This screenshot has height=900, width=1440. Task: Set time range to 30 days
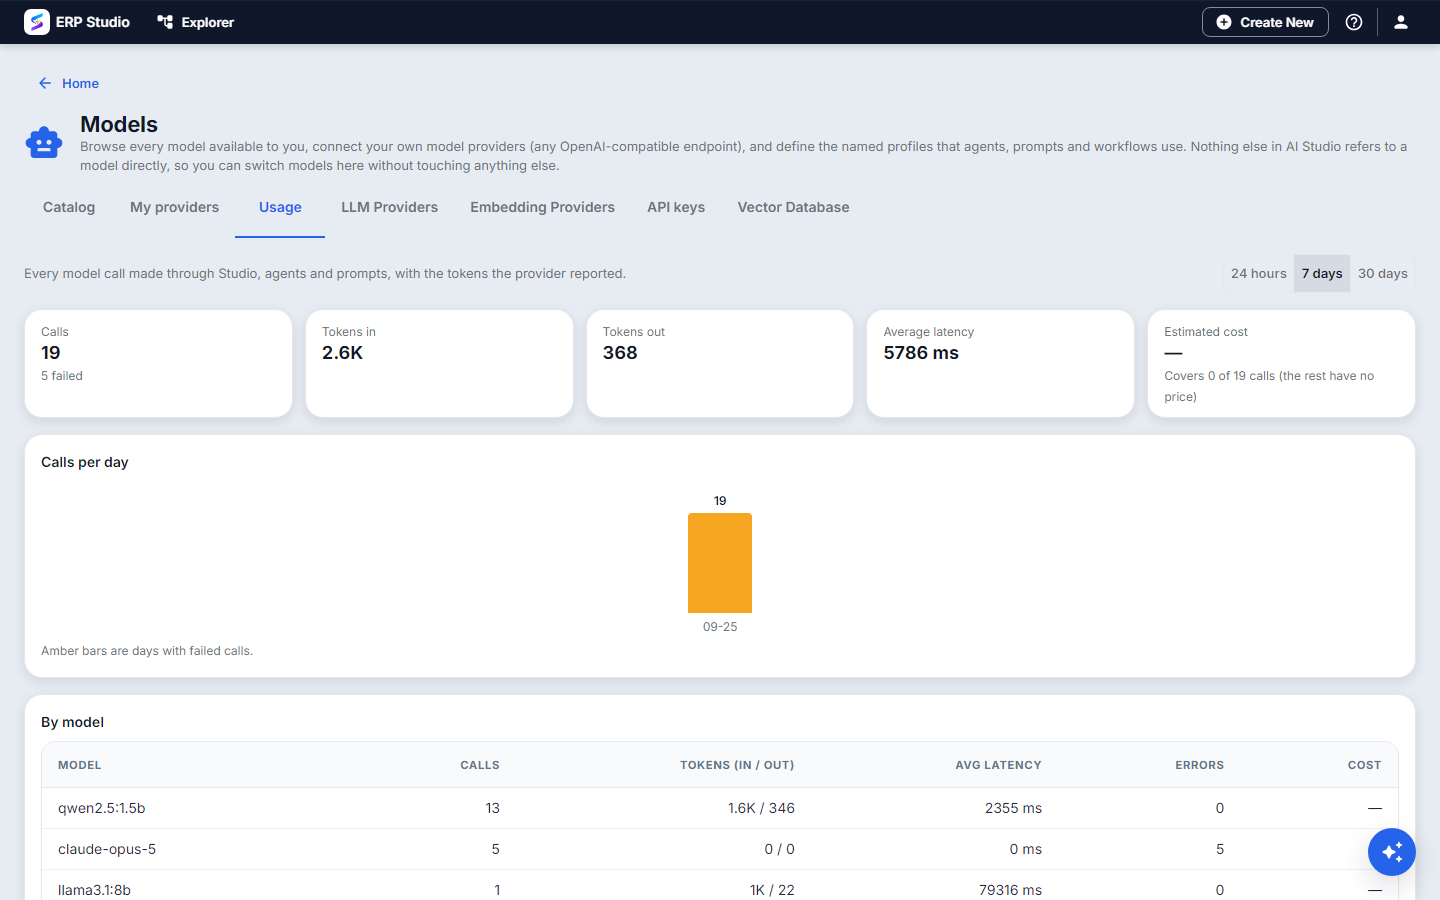point(1382,273)
